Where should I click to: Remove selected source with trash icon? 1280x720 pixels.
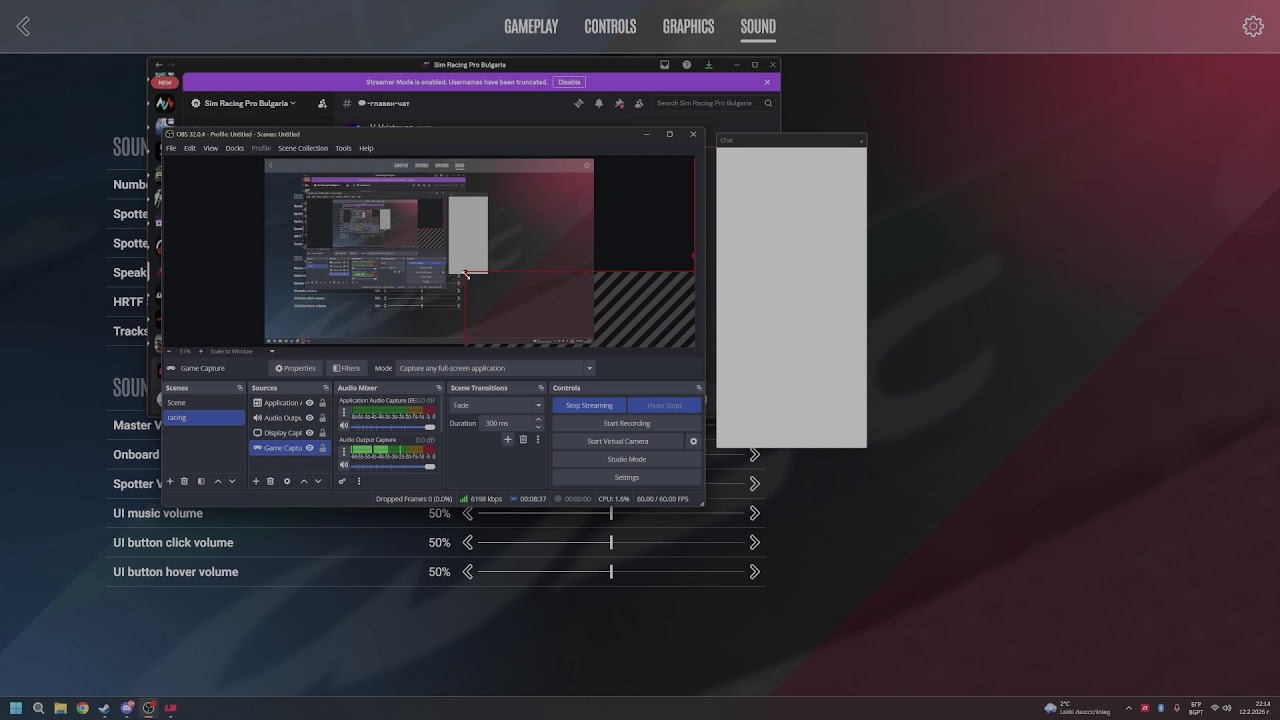pos(270,481)
